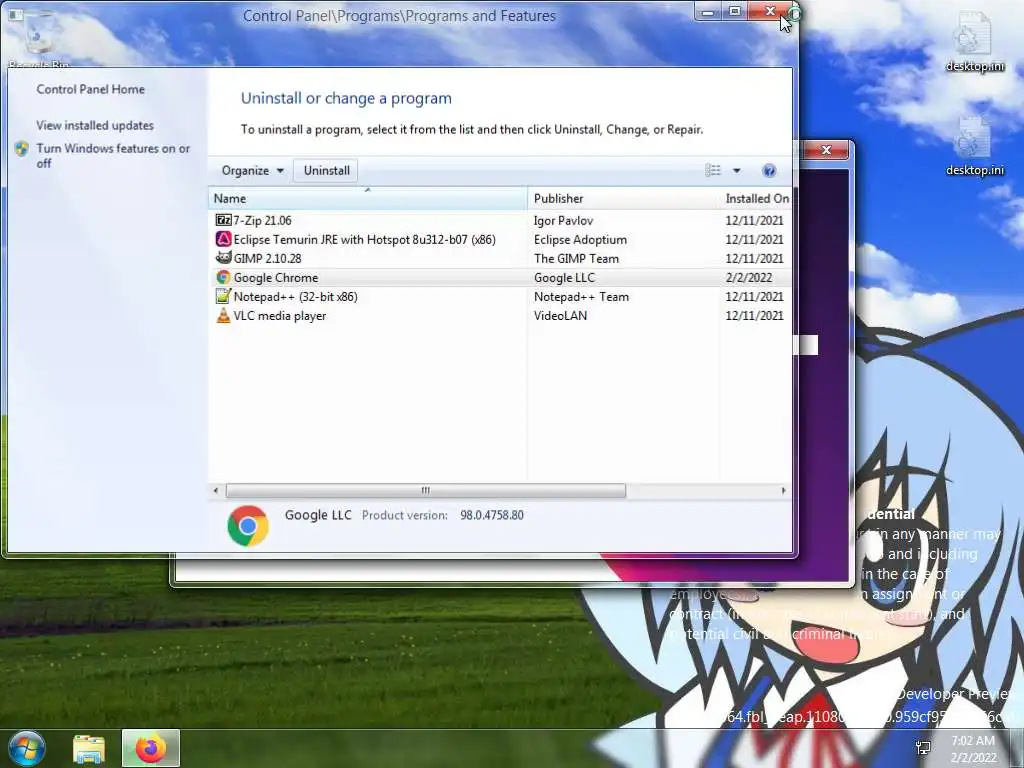Click the Igor Pavlov publisher cell
Image resolution: width=1024 pixels, height=768 pixels.
564,220
